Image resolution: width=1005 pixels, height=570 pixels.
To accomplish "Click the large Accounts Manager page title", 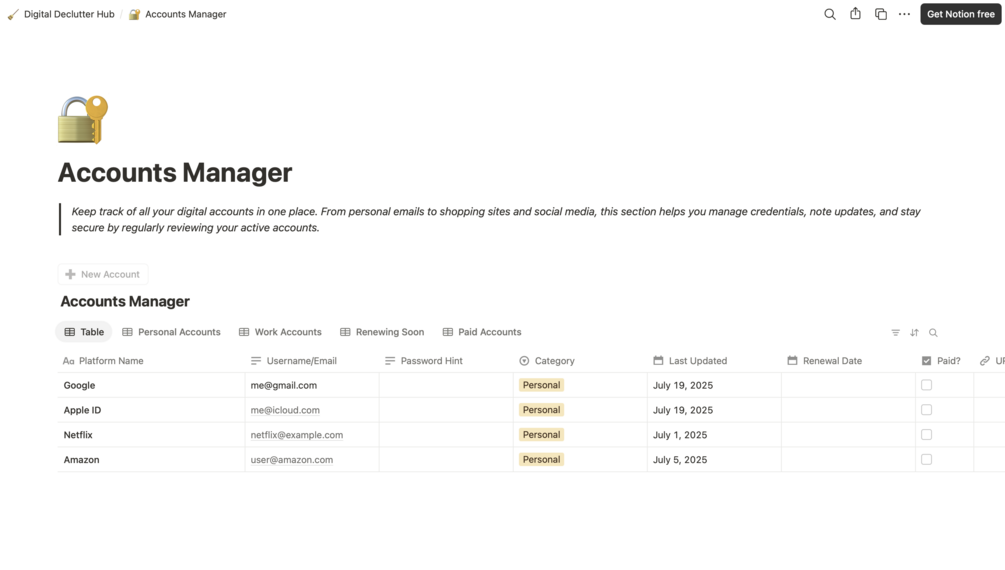I will (x=175, y=172).
